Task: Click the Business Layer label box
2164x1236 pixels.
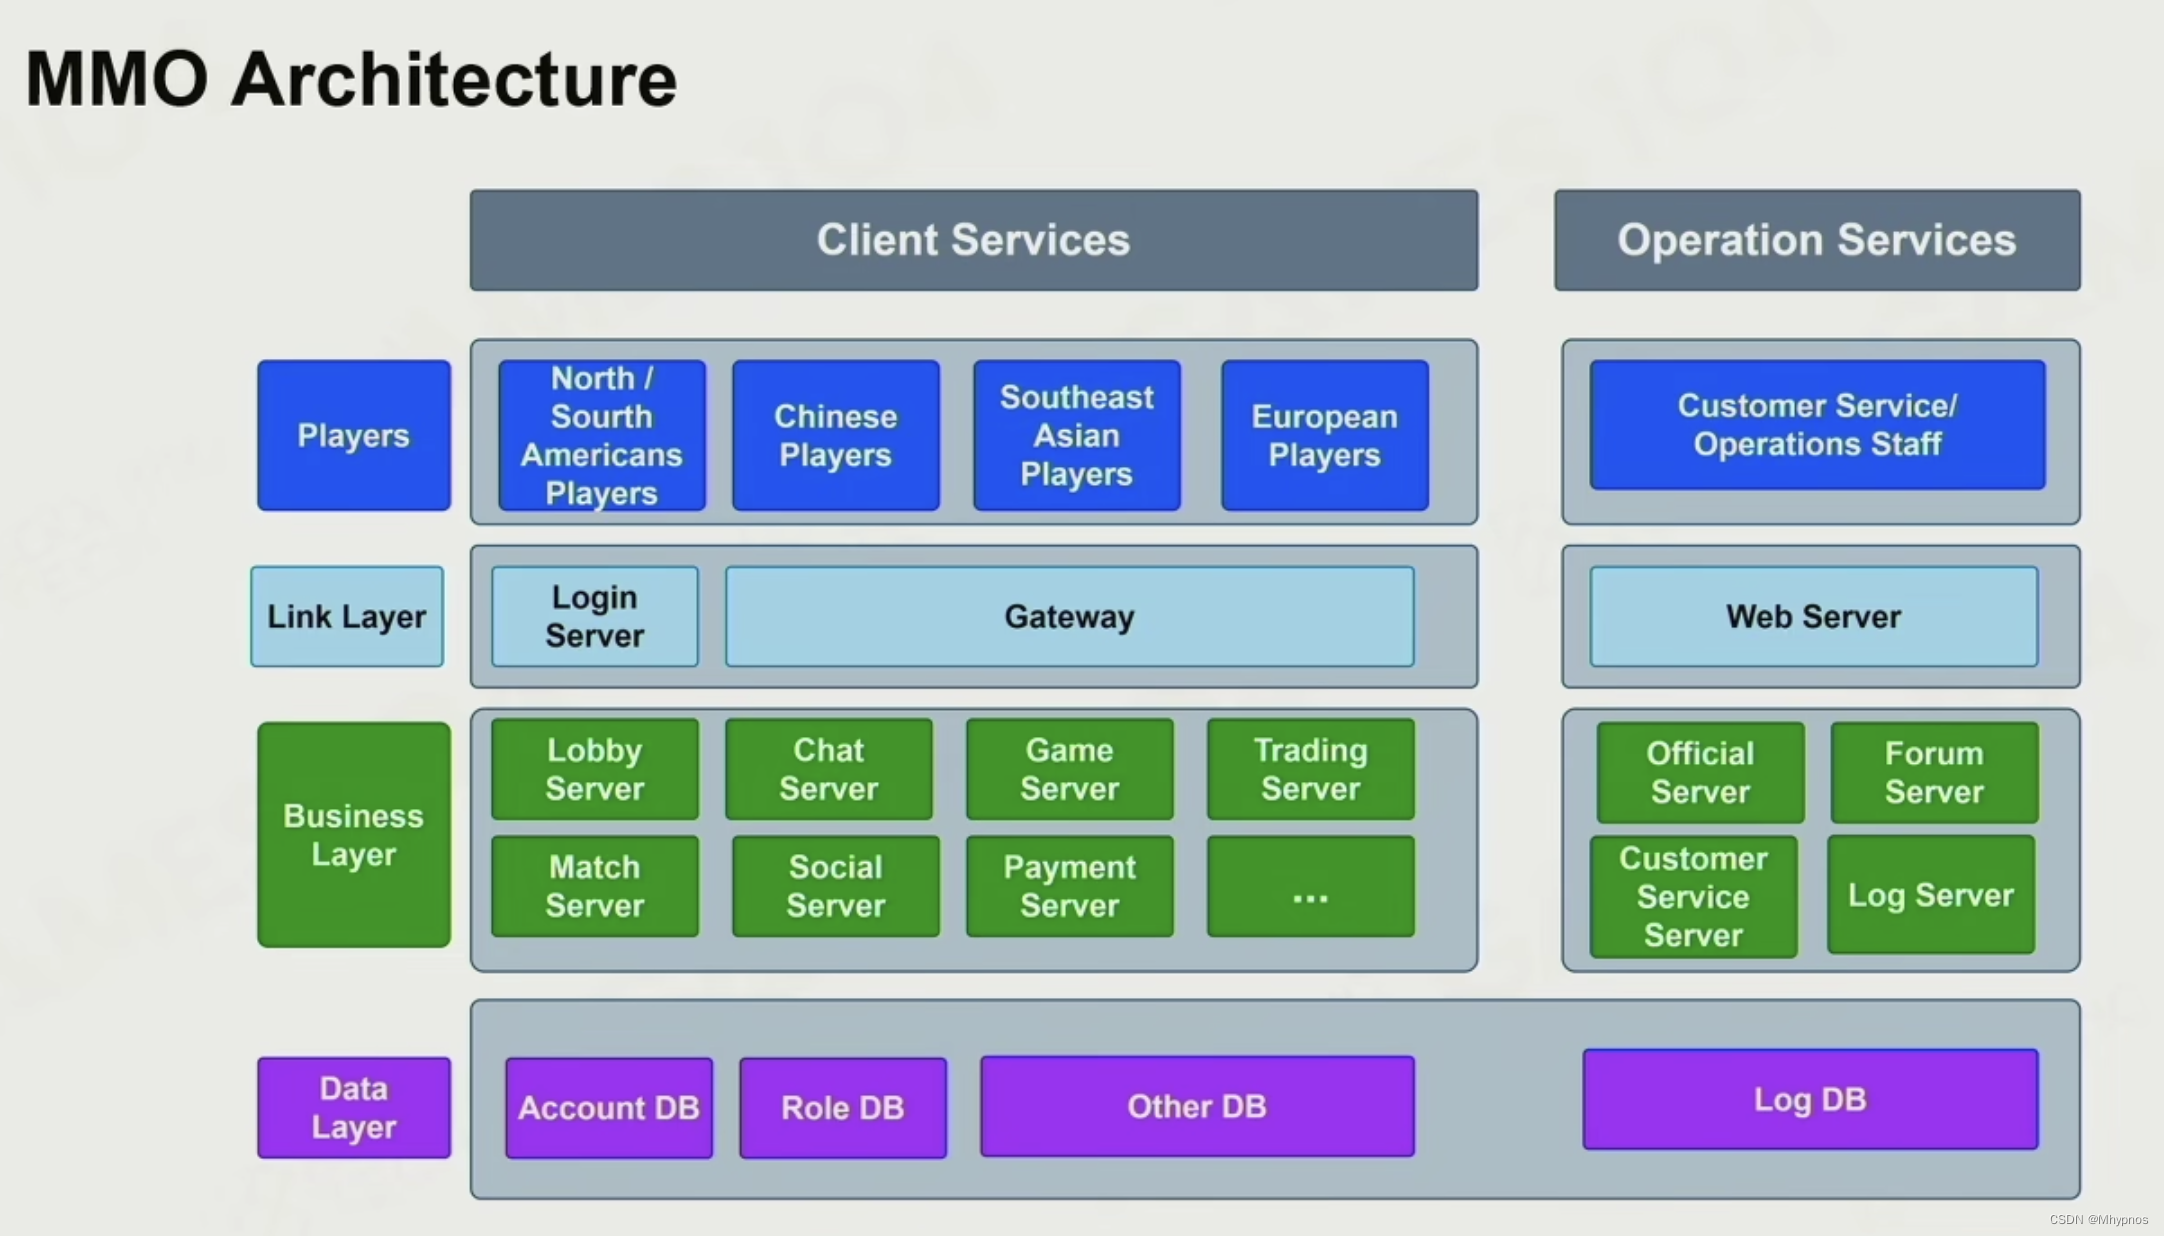Action: tap(353, 834)
